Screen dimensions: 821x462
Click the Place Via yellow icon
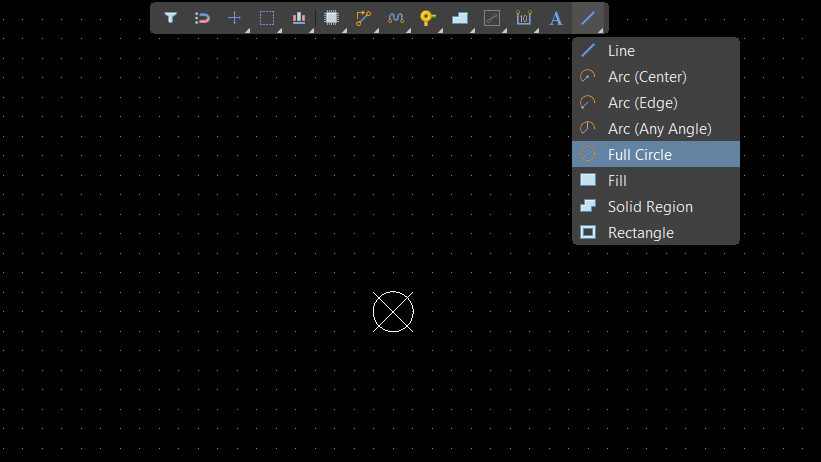(427, 18)
